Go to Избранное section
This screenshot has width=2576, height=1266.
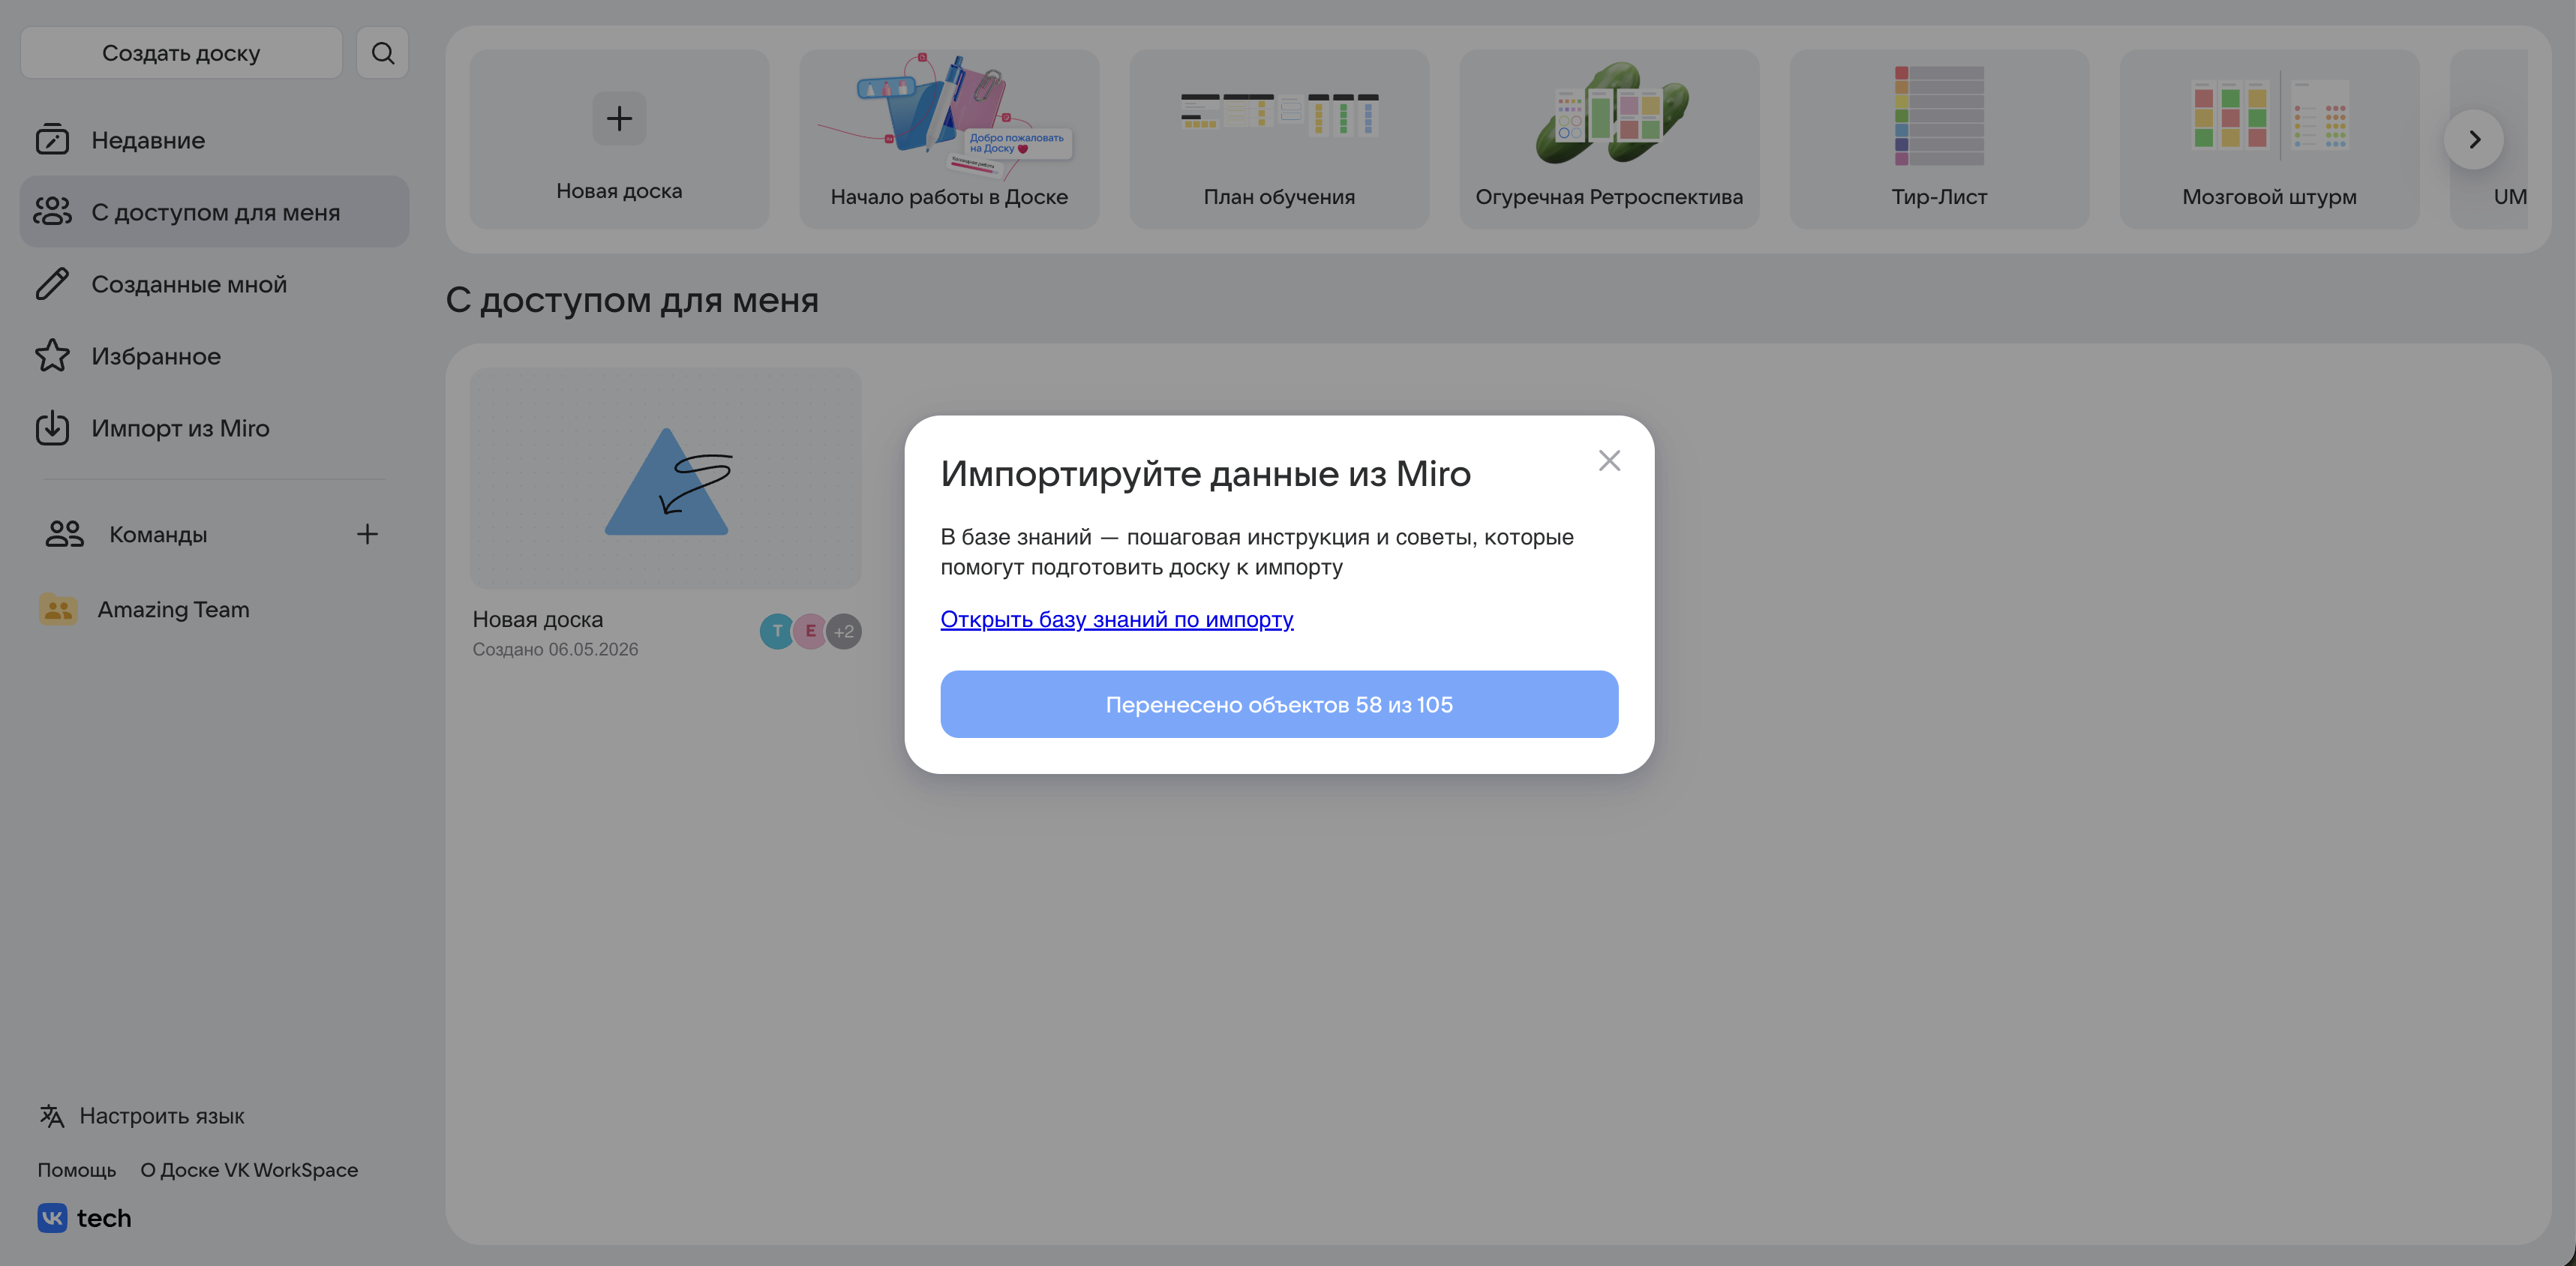[x=214, y=356]
